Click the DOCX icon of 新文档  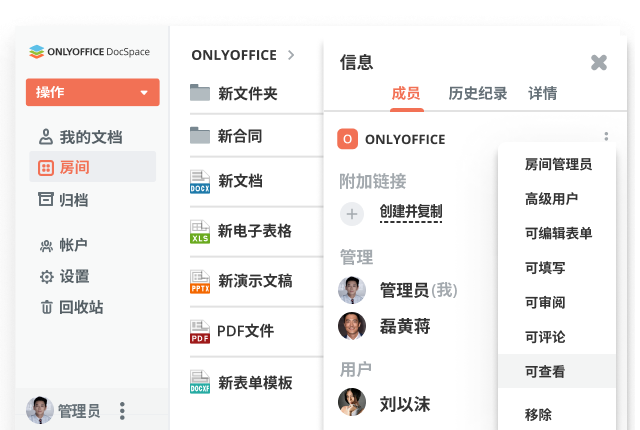coord(200,182)
